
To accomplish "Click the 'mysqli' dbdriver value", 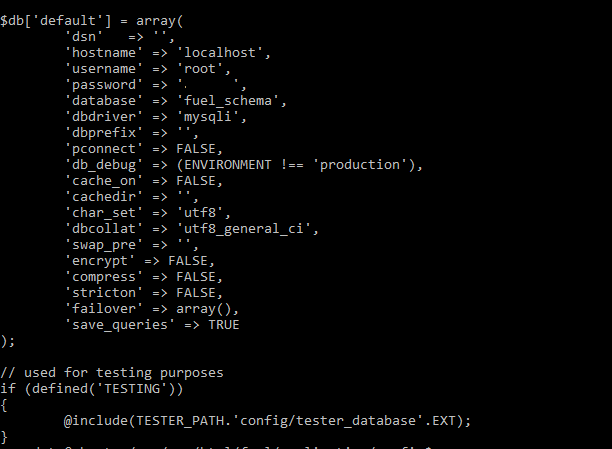I will pyautogui.click(x=208, y=117).
